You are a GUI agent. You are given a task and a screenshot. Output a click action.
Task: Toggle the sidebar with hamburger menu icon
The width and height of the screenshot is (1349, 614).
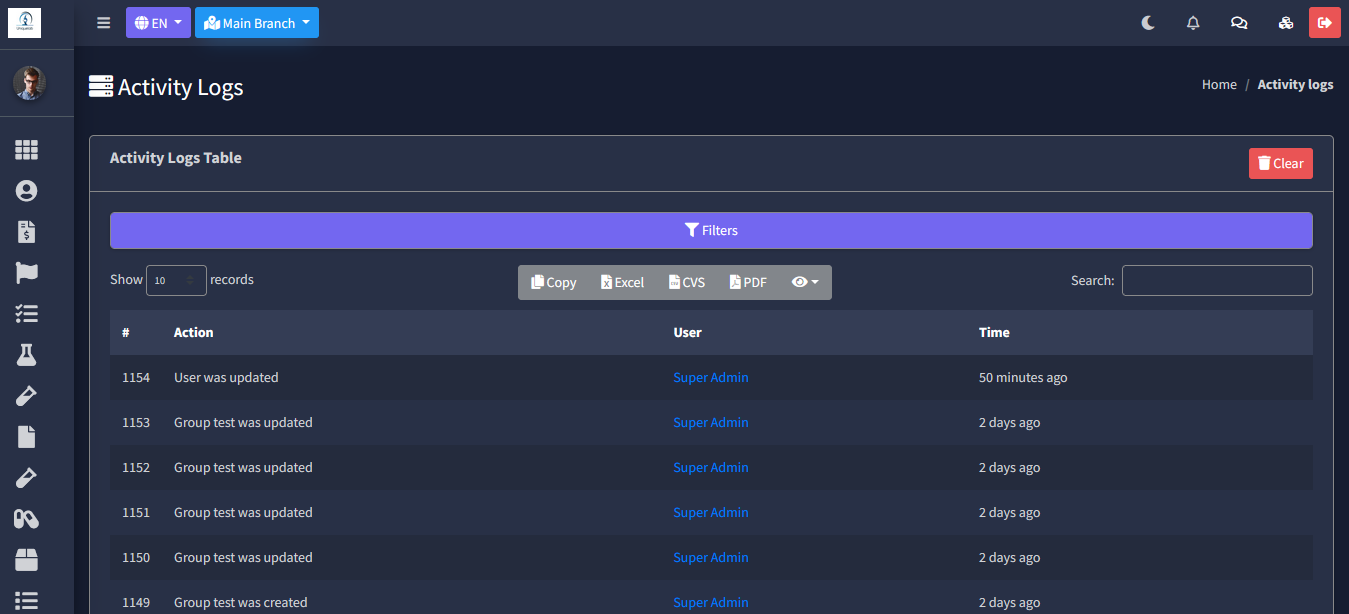pyautogui.click(x=104, y=23)
